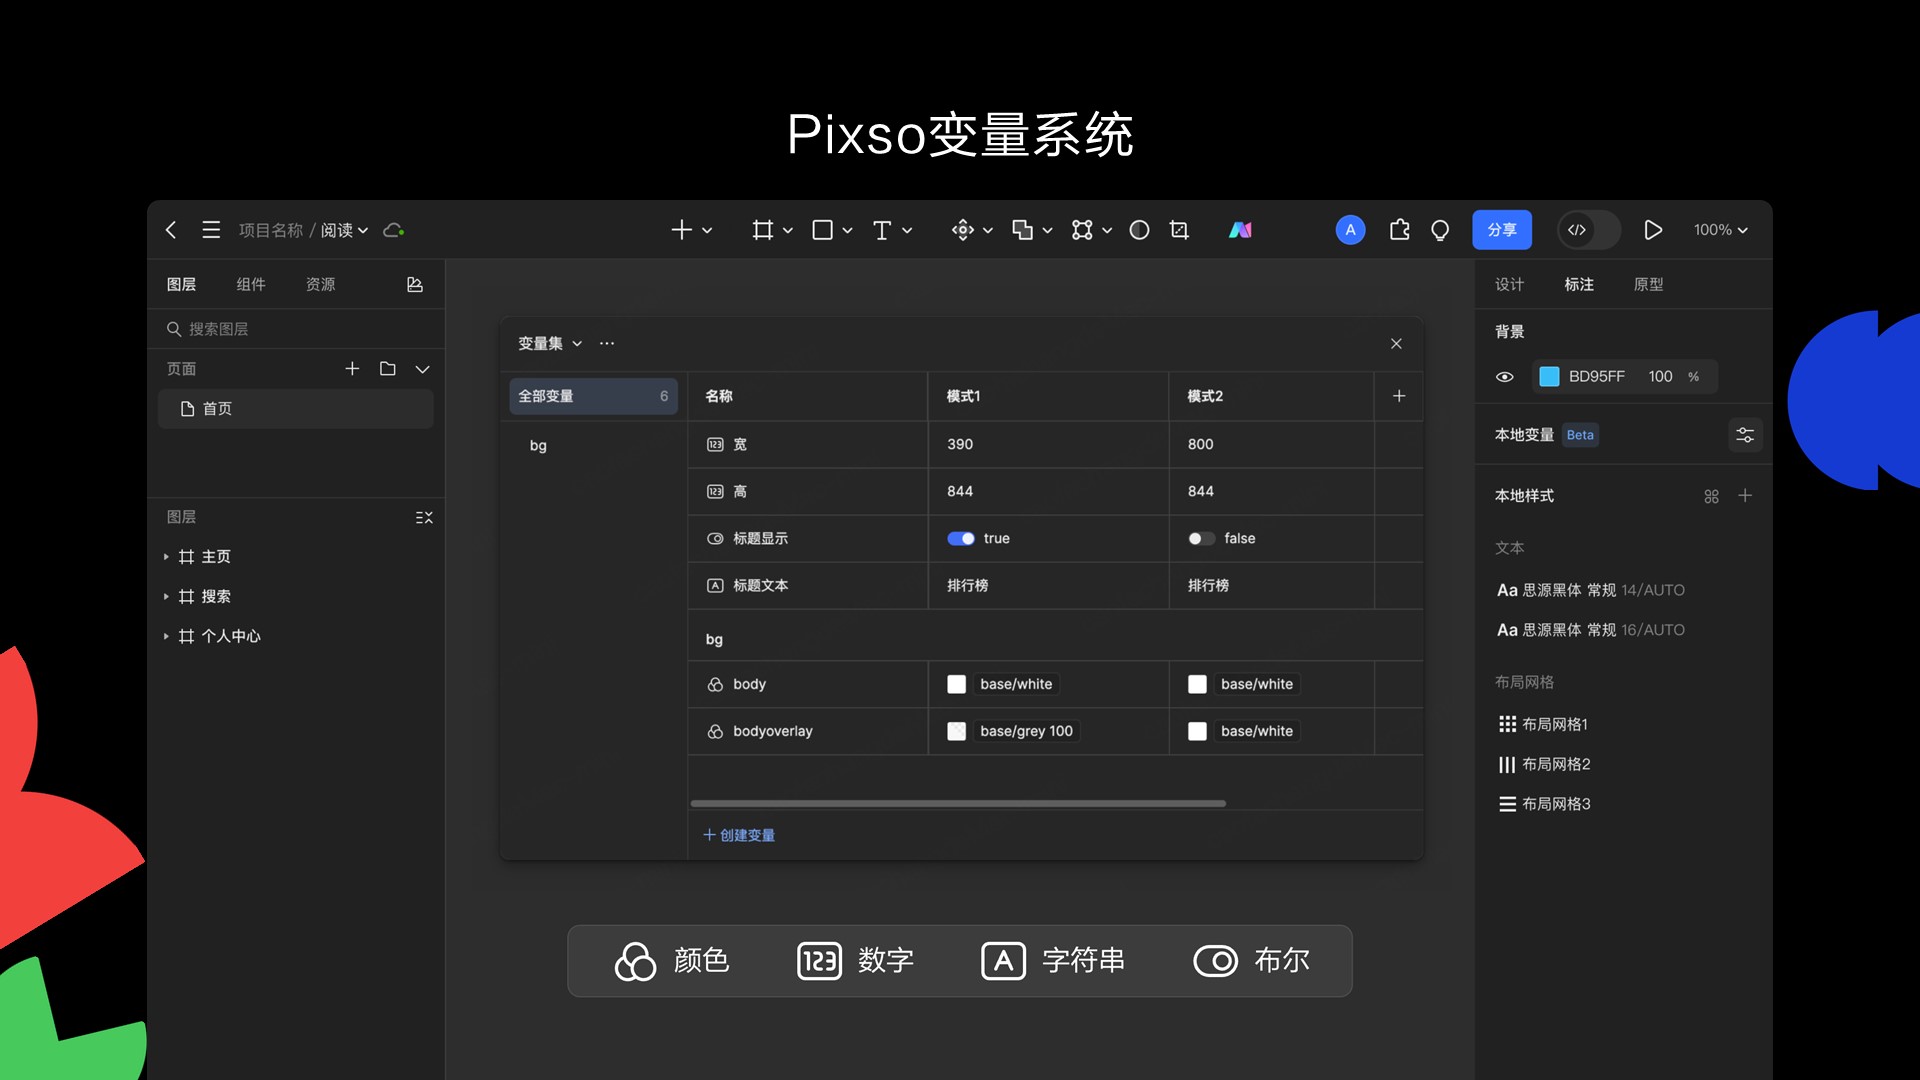1920x1080 pixels.
Task: Toggle the code dev mode switch
Action: tap(1589, 230)
